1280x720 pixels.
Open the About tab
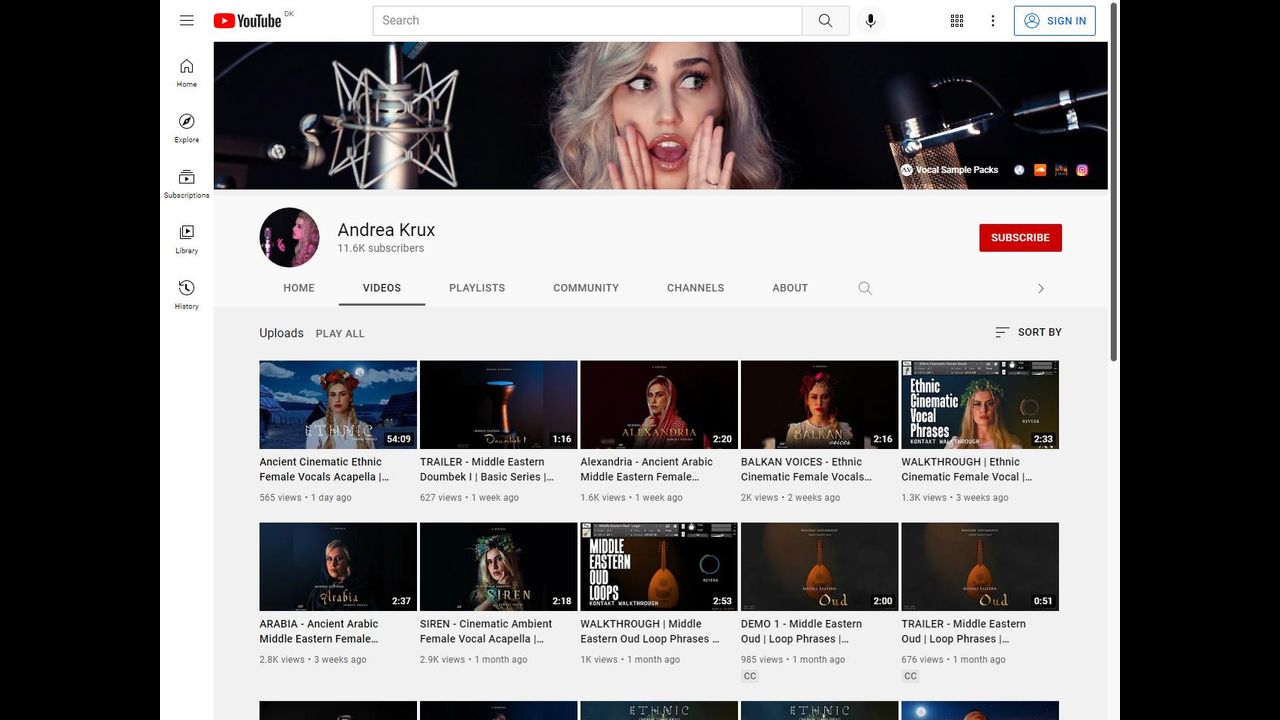[790, 288]
